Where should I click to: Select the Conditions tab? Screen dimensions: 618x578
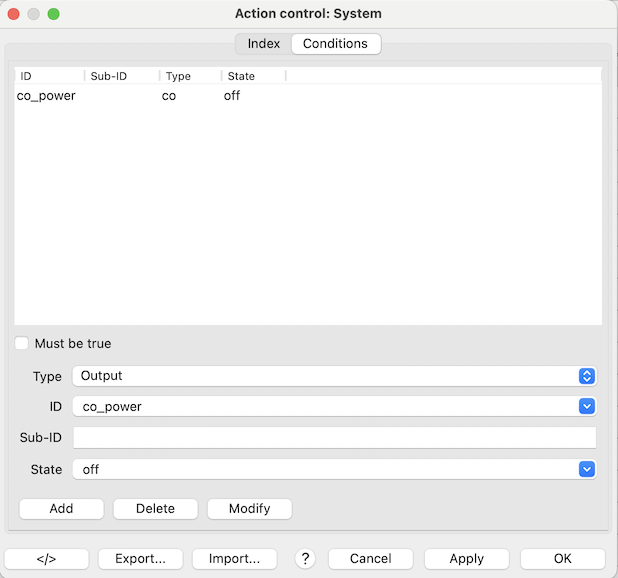click(x=336, y=44)
